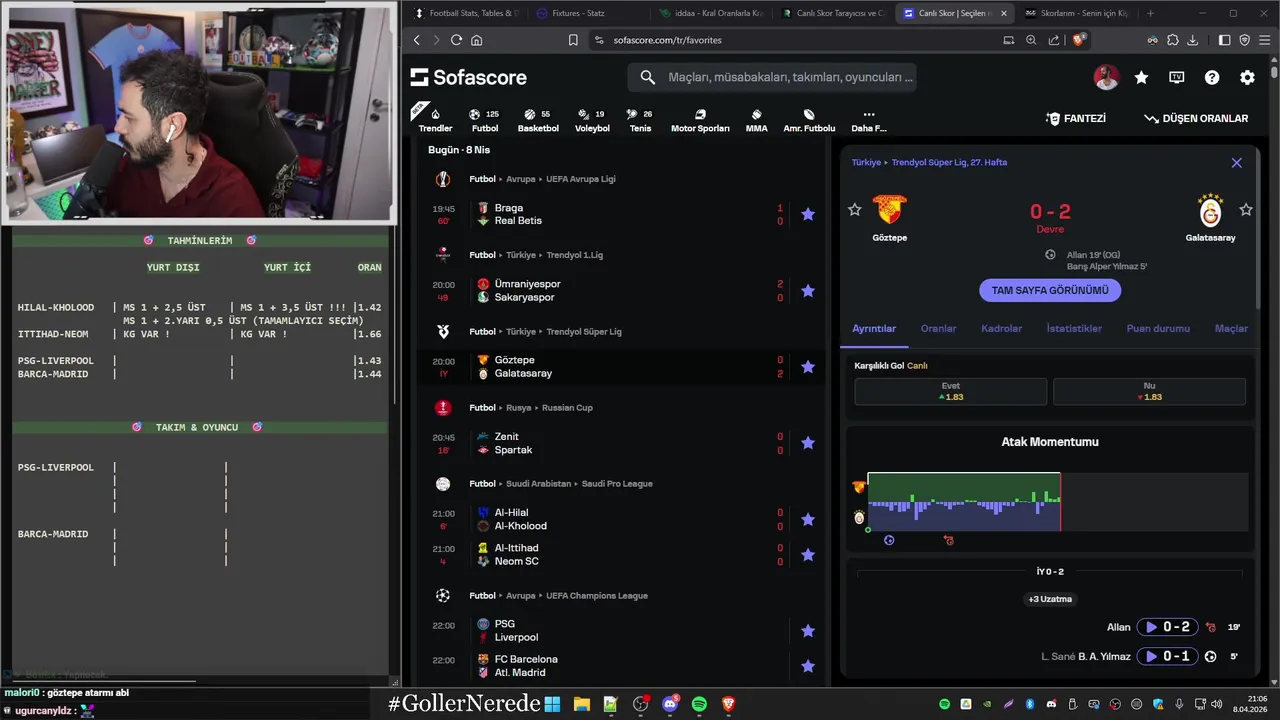Toggle browser sidebar panel icon

pos(1225,40)
